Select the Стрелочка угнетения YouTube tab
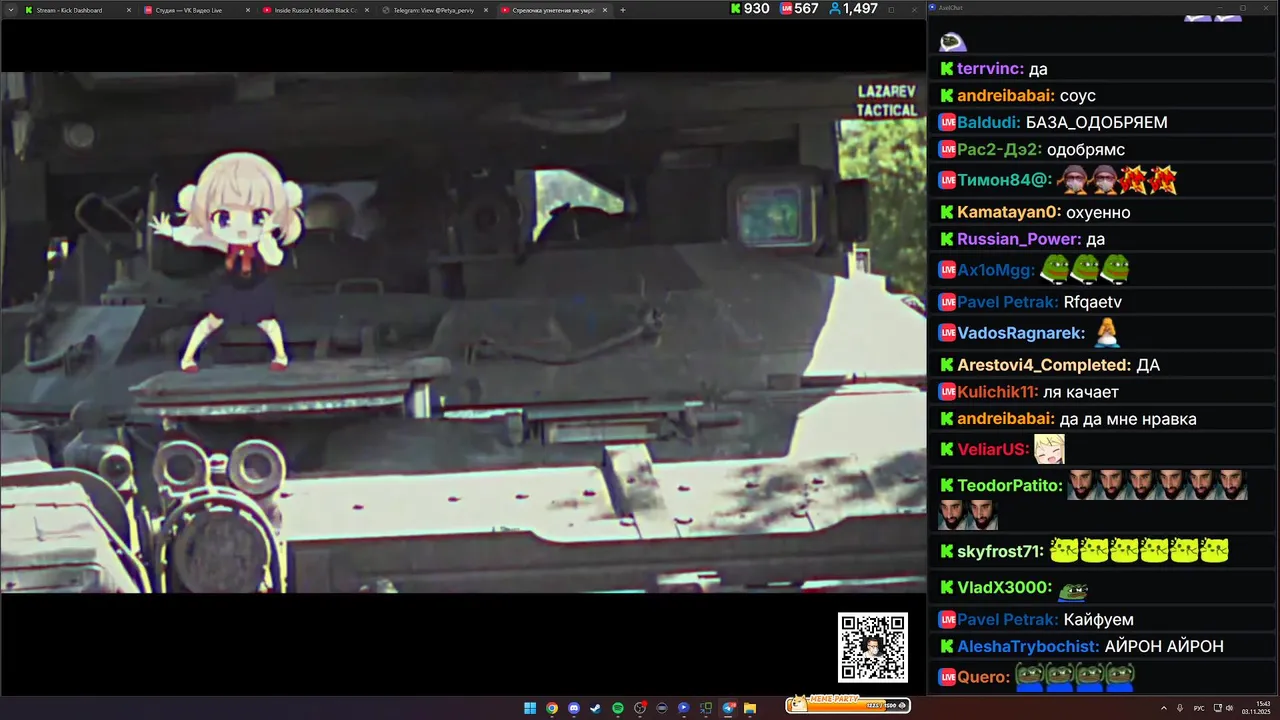Viewport: 1280px width, 720px height. point(553,10)
